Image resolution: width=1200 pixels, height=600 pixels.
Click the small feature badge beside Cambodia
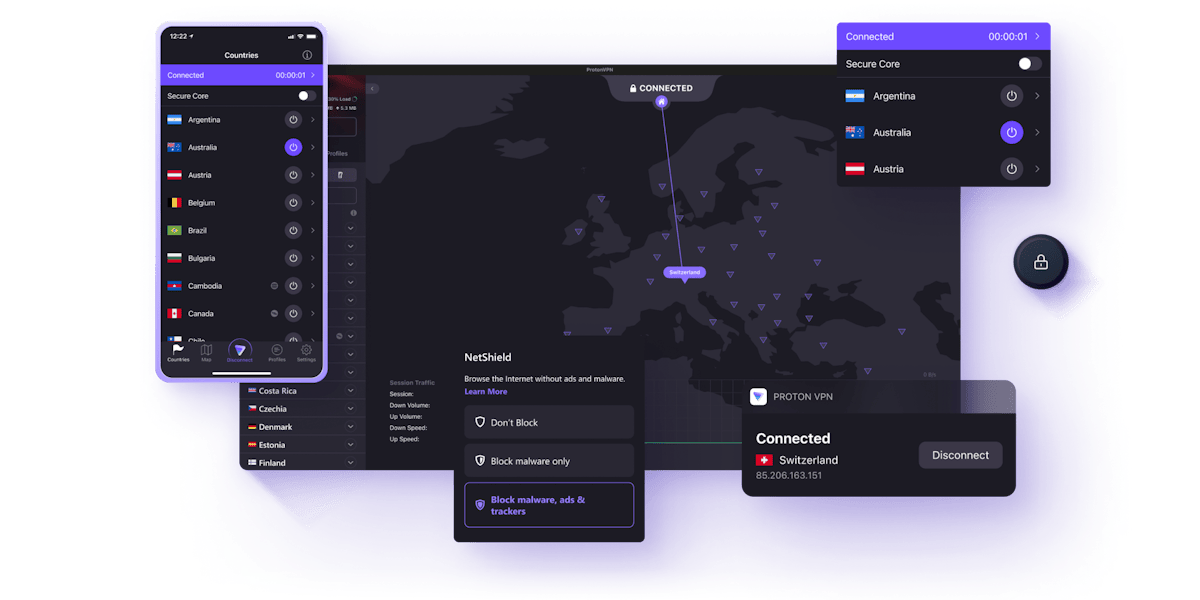tap(274, 286)
